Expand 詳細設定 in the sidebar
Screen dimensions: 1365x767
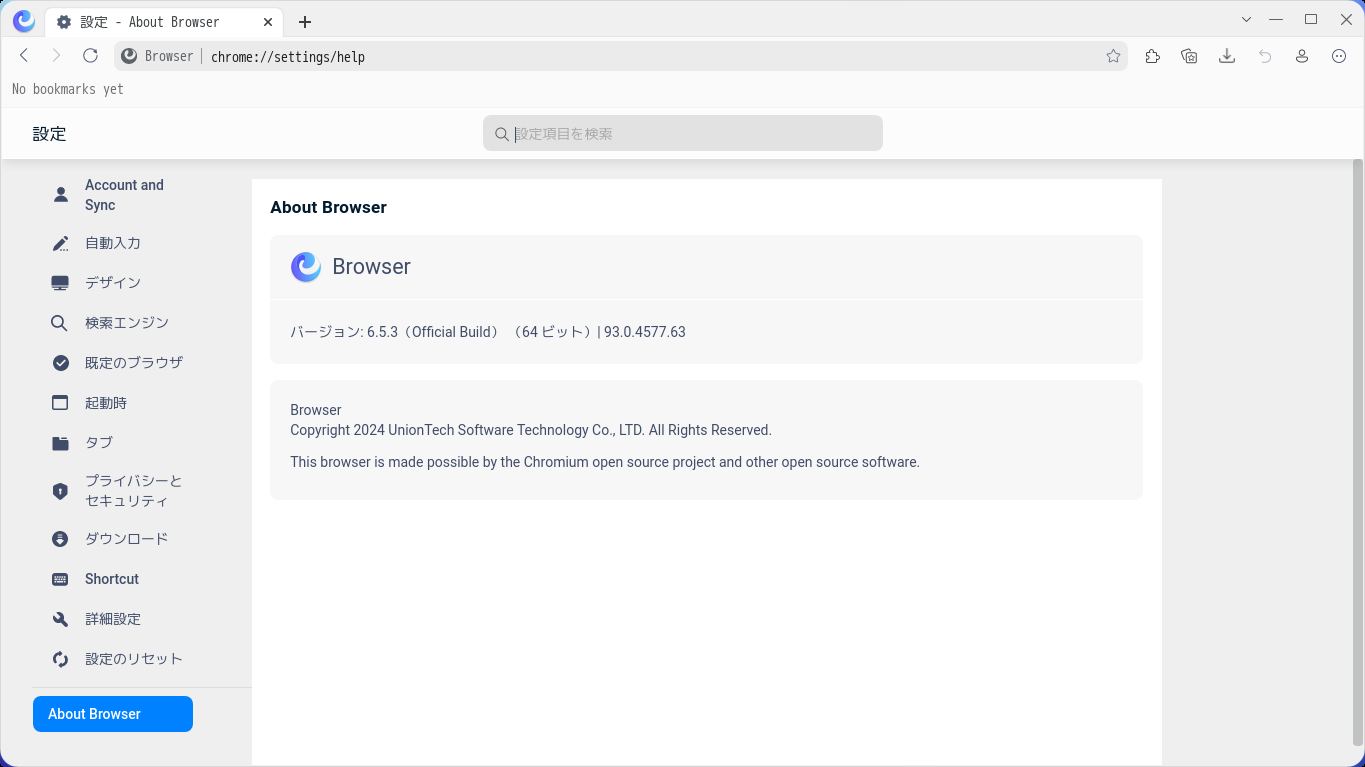[113, 619]
